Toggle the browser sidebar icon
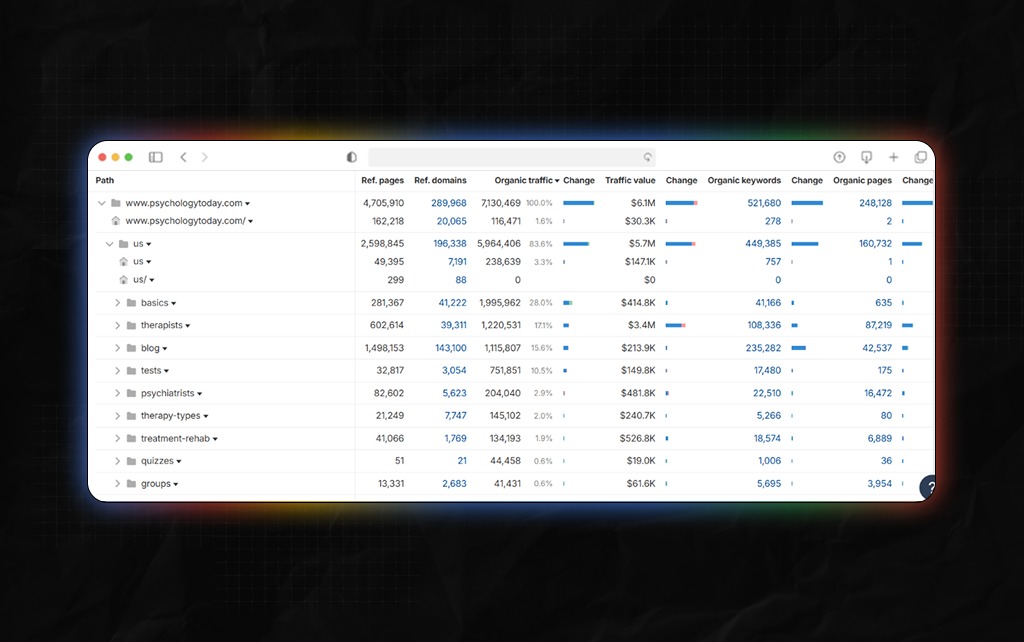 point(155,157)
